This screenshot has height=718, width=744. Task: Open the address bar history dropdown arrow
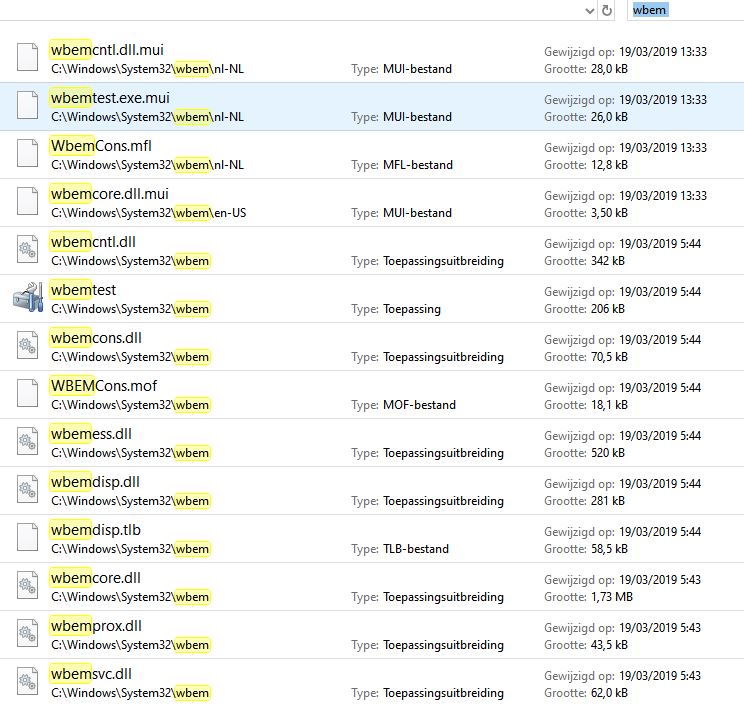pyautogui.click(x=589, y=10)
